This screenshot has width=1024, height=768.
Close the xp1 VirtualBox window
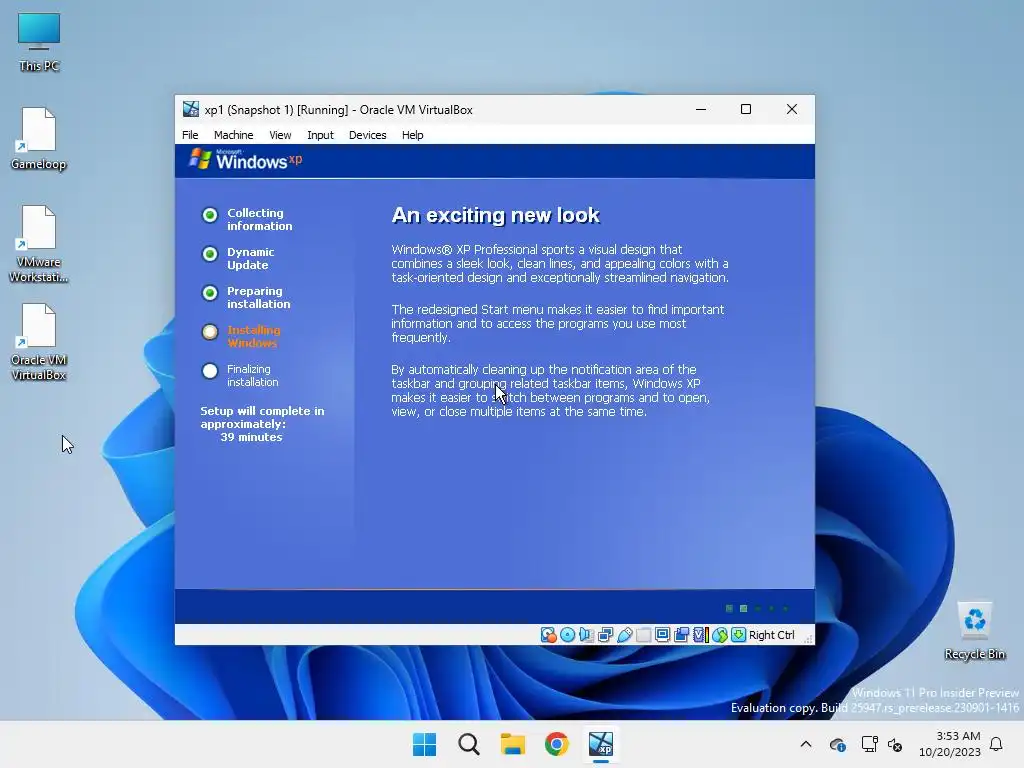click(792, 109)
